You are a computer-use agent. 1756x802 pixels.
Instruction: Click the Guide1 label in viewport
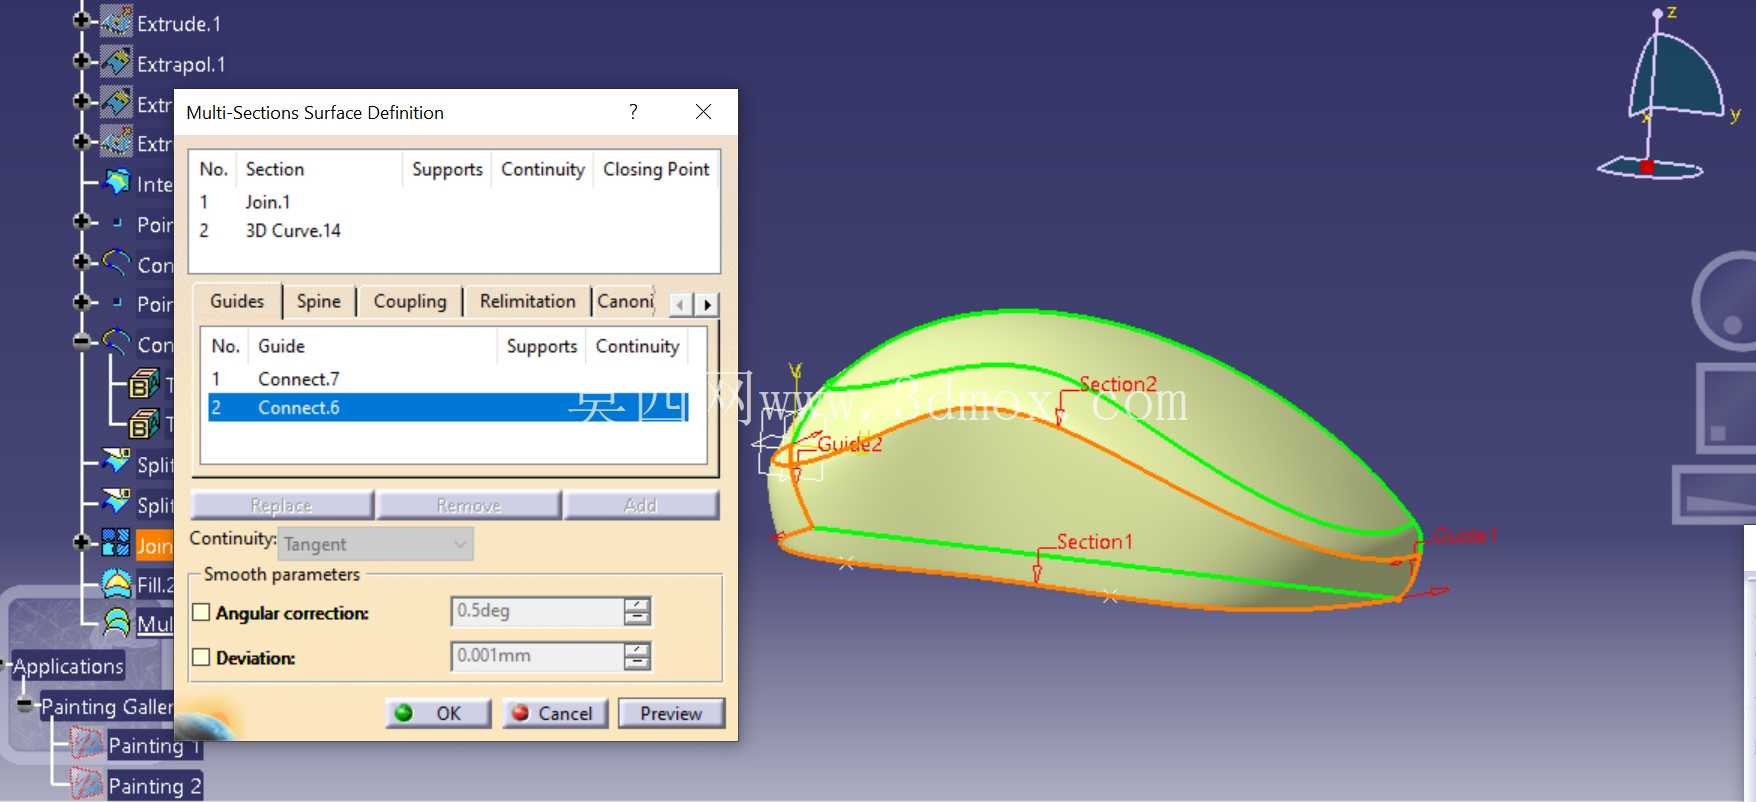pyautogui.click(x=1466, y=536)
